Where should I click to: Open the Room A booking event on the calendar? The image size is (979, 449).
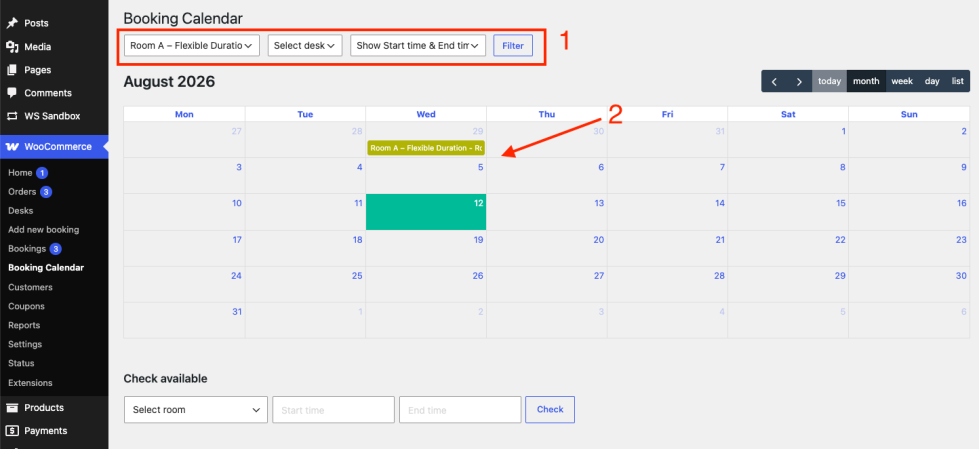click(426, 148)
